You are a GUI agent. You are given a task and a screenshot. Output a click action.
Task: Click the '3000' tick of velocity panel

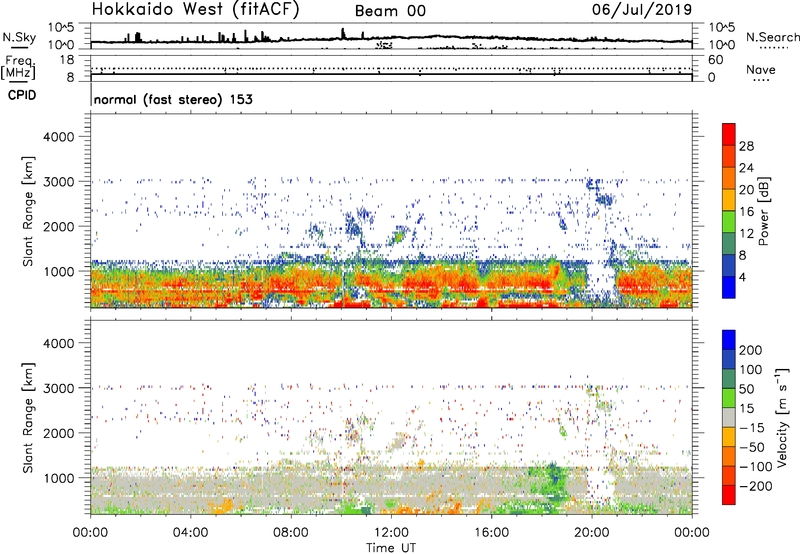pos(58,388)
